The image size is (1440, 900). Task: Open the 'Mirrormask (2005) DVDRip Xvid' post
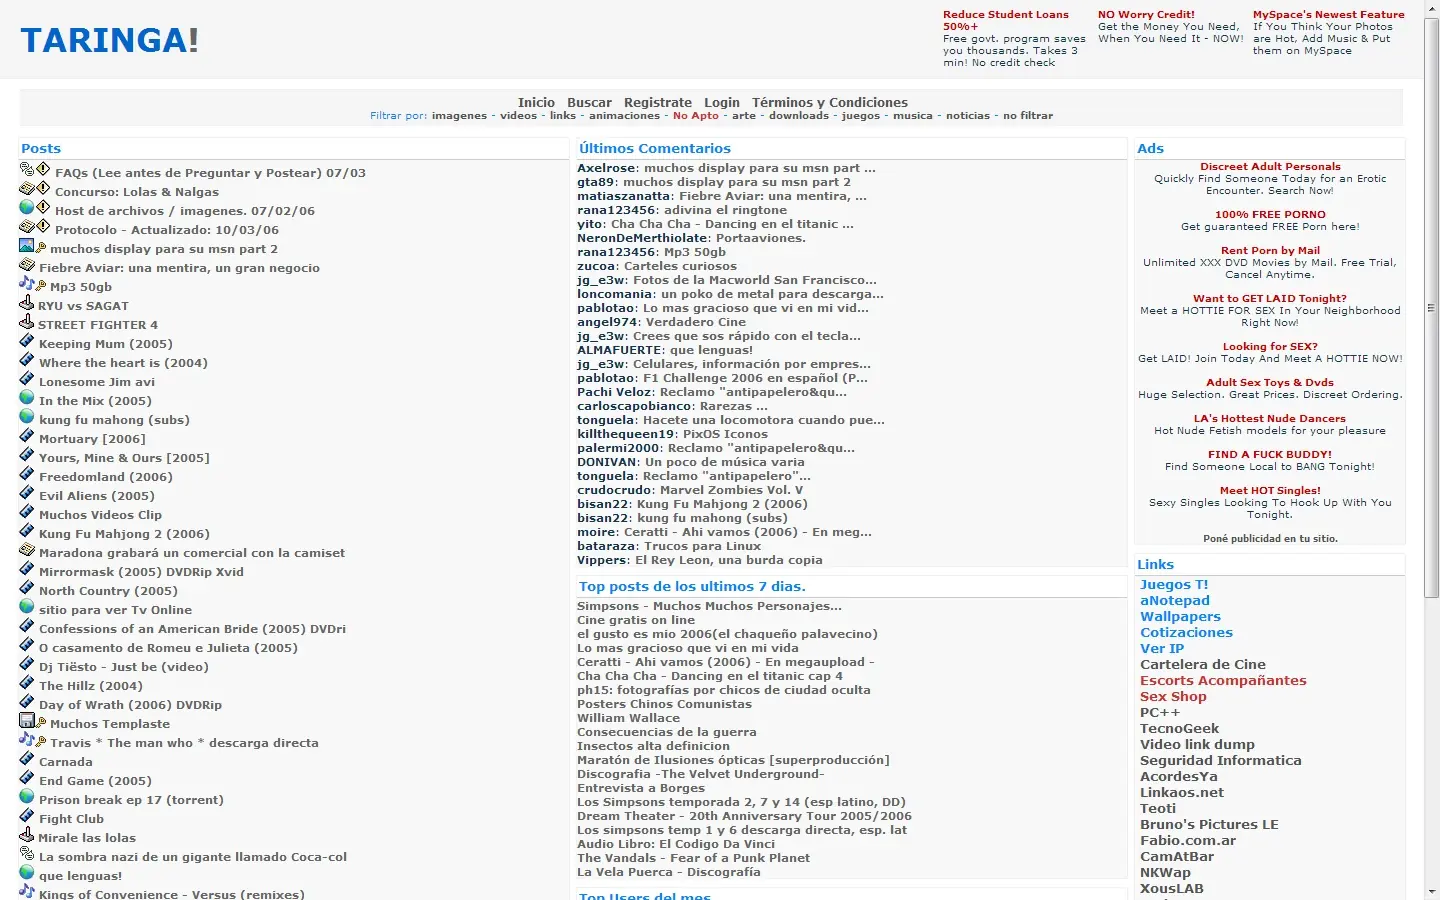click(141, 572)
